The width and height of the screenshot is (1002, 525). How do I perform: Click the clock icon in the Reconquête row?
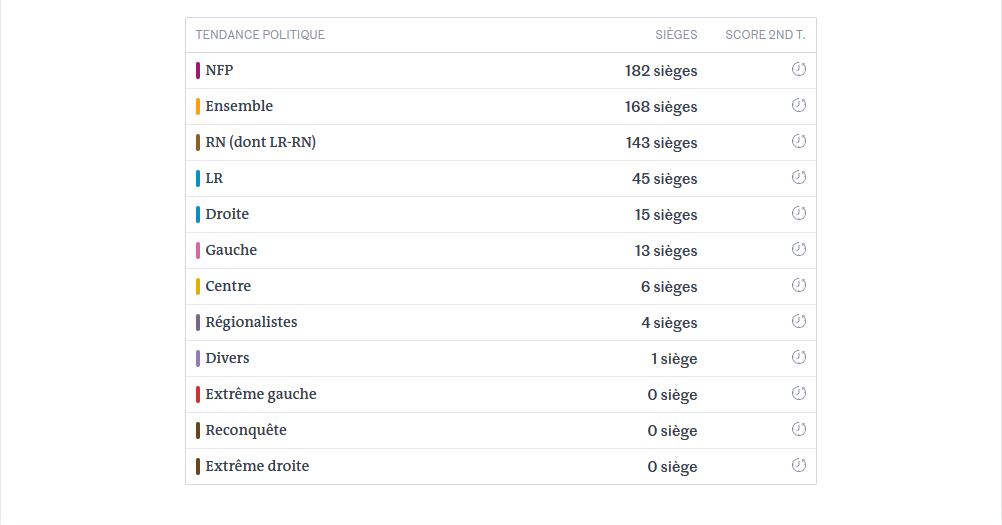click(x=798, y=430)
